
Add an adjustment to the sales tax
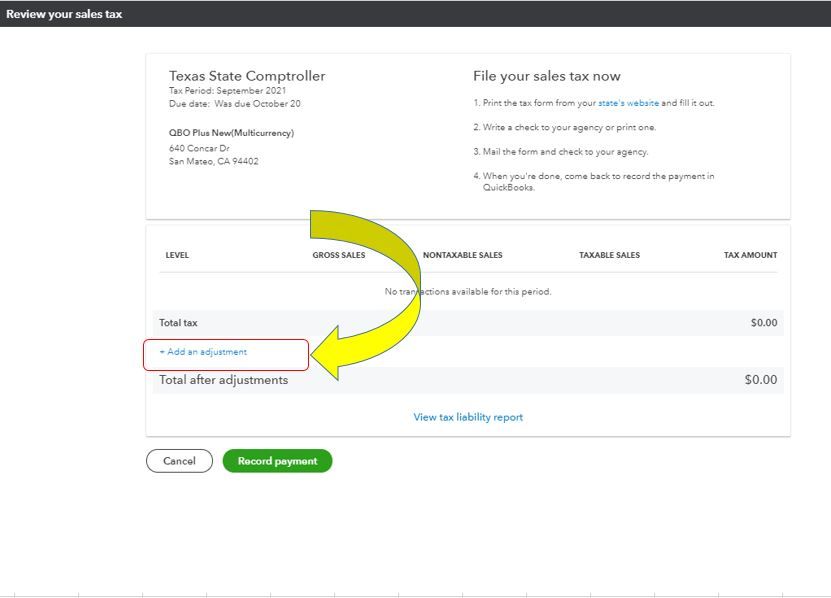[203, 352]
